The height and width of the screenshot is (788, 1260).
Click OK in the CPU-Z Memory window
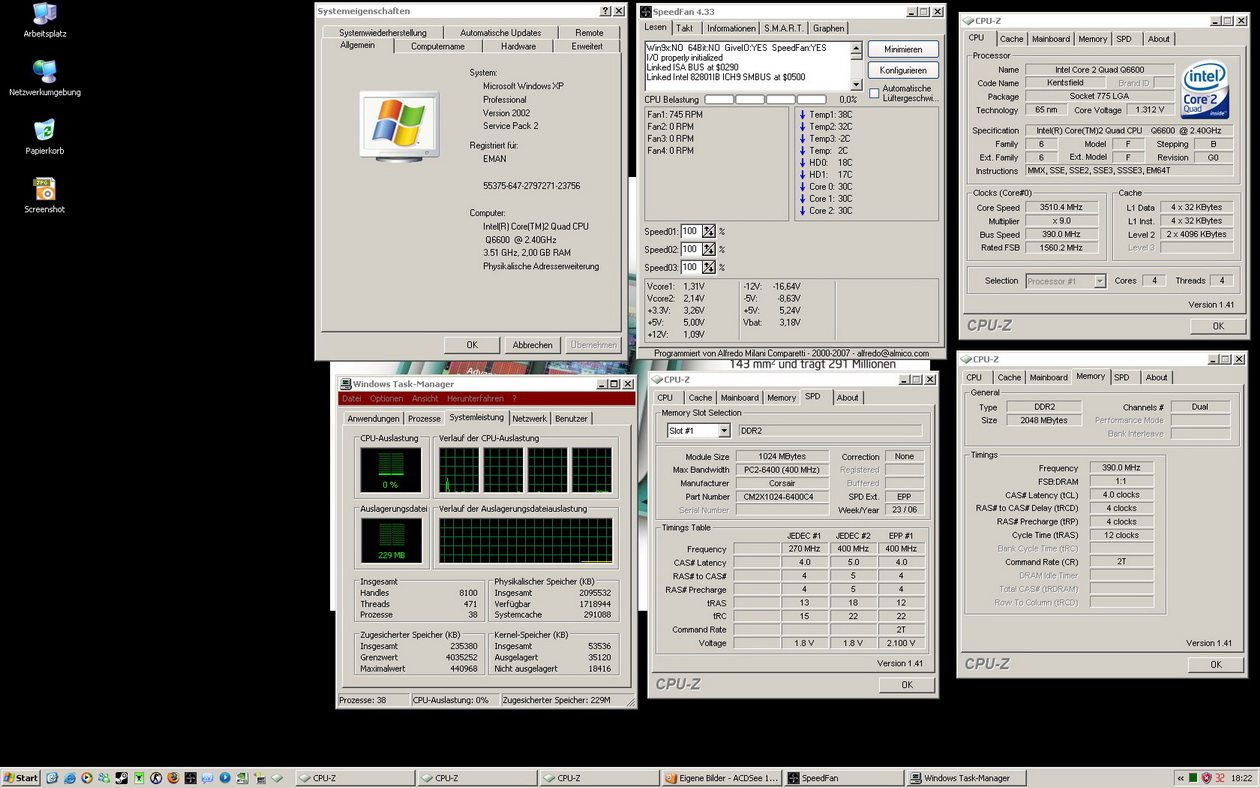[1216, 664]
